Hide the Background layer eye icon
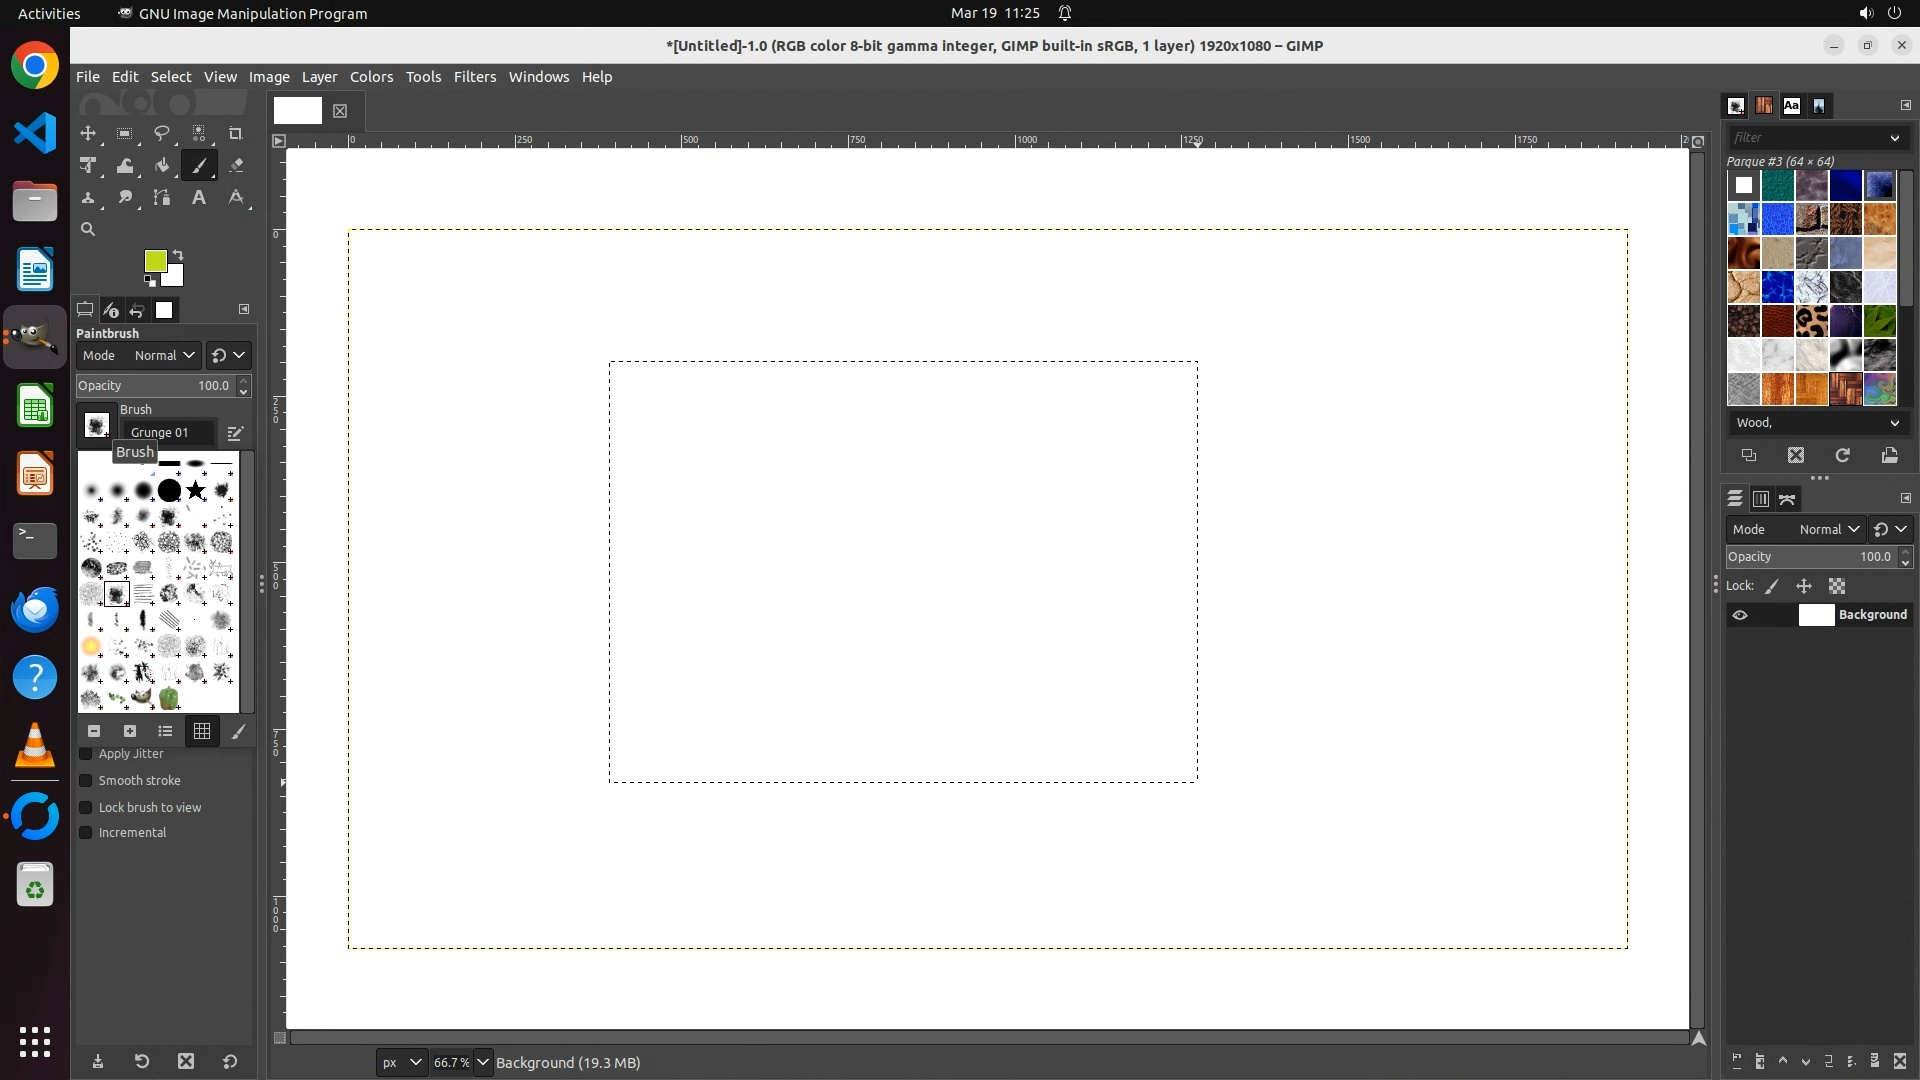The width and height of the screenshot is (1920, 1080). coord(1740,615)
